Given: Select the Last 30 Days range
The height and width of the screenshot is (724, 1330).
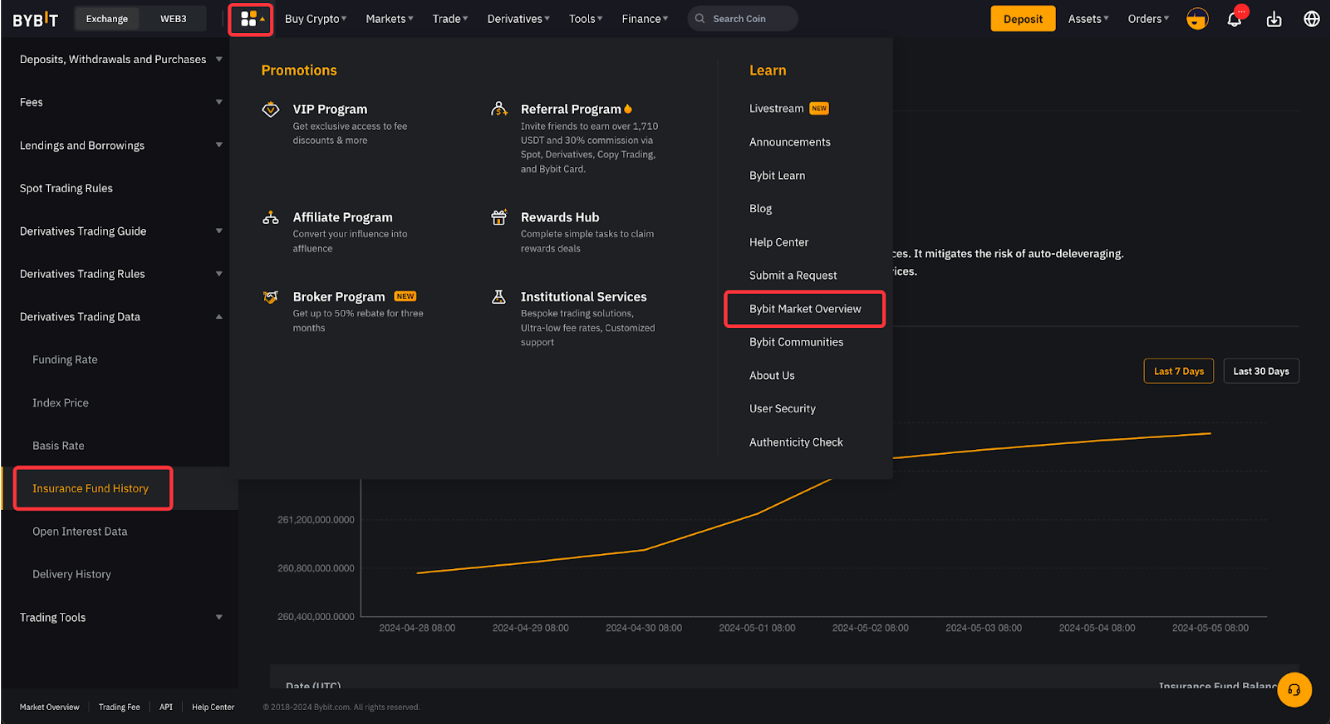Looking at the screenshot, I should (1260, 371).
